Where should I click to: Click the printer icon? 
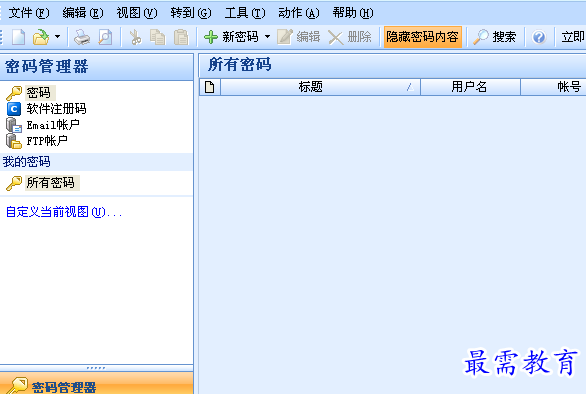pyautogui.click(x=82, y=37)
